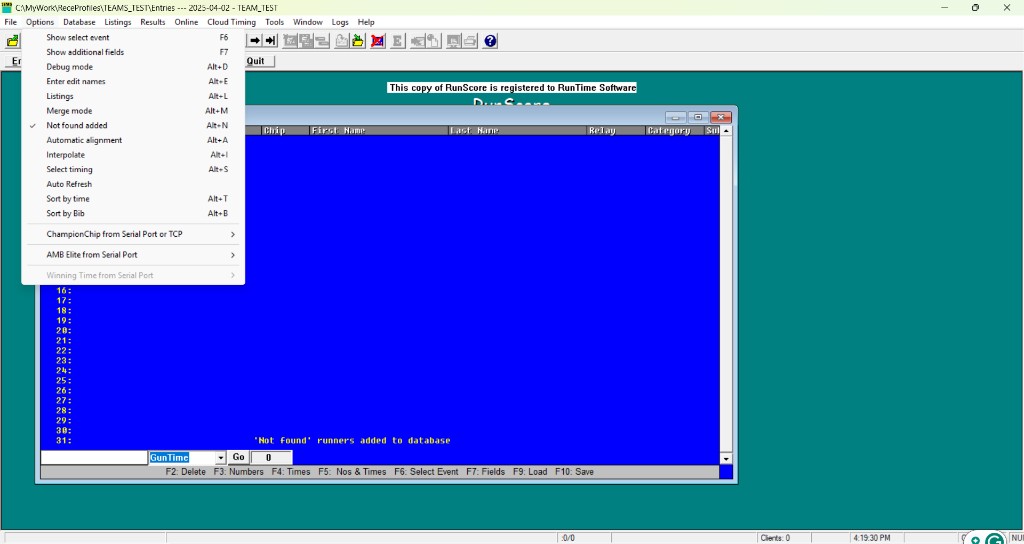Open the Results menu
The image size is (1024, 544).
(x=153, y=22)
